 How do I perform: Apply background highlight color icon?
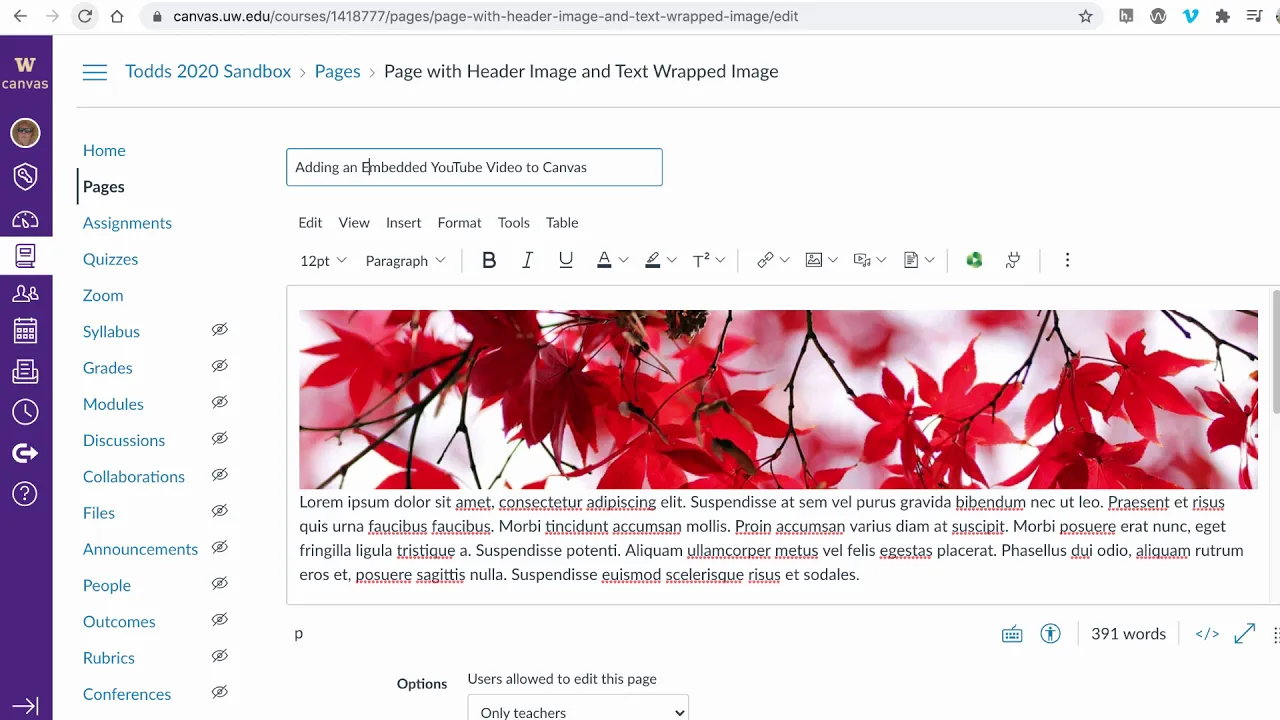pos(653,260)
